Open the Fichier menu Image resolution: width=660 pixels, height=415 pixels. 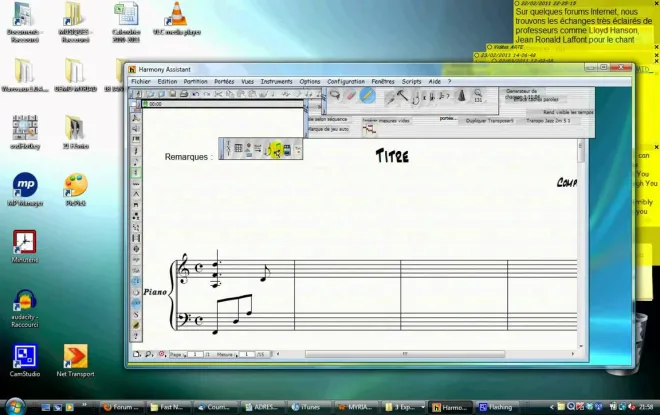tap(141, 82)
